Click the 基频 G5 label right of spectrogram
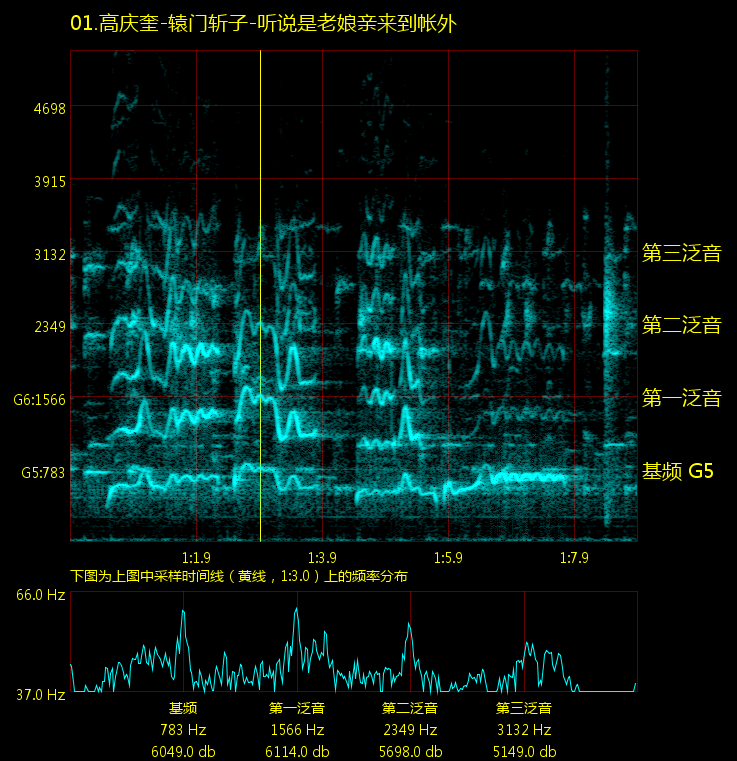737x761 pixels. [677, 472]
